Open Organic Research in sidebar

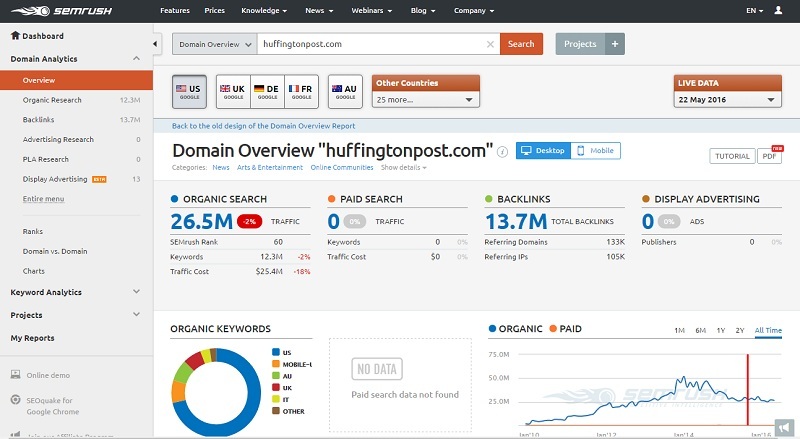point(52,100)
